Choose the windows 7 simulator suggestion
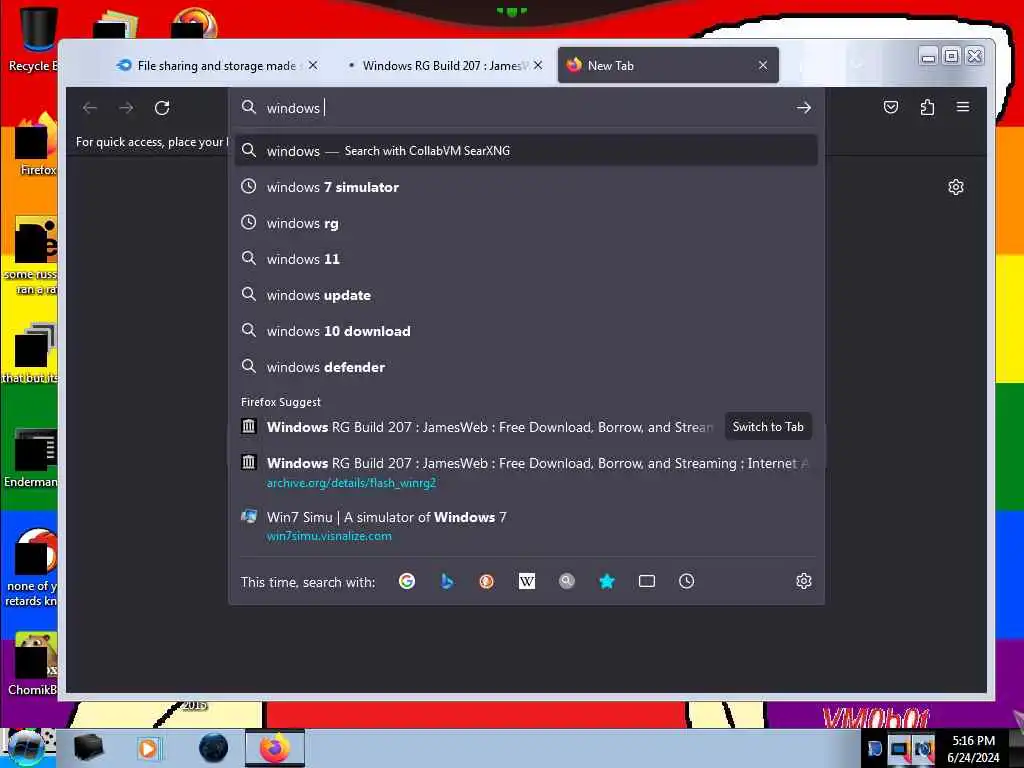The height and width of the screenshot is (768, 1024). tap(526, 187)
